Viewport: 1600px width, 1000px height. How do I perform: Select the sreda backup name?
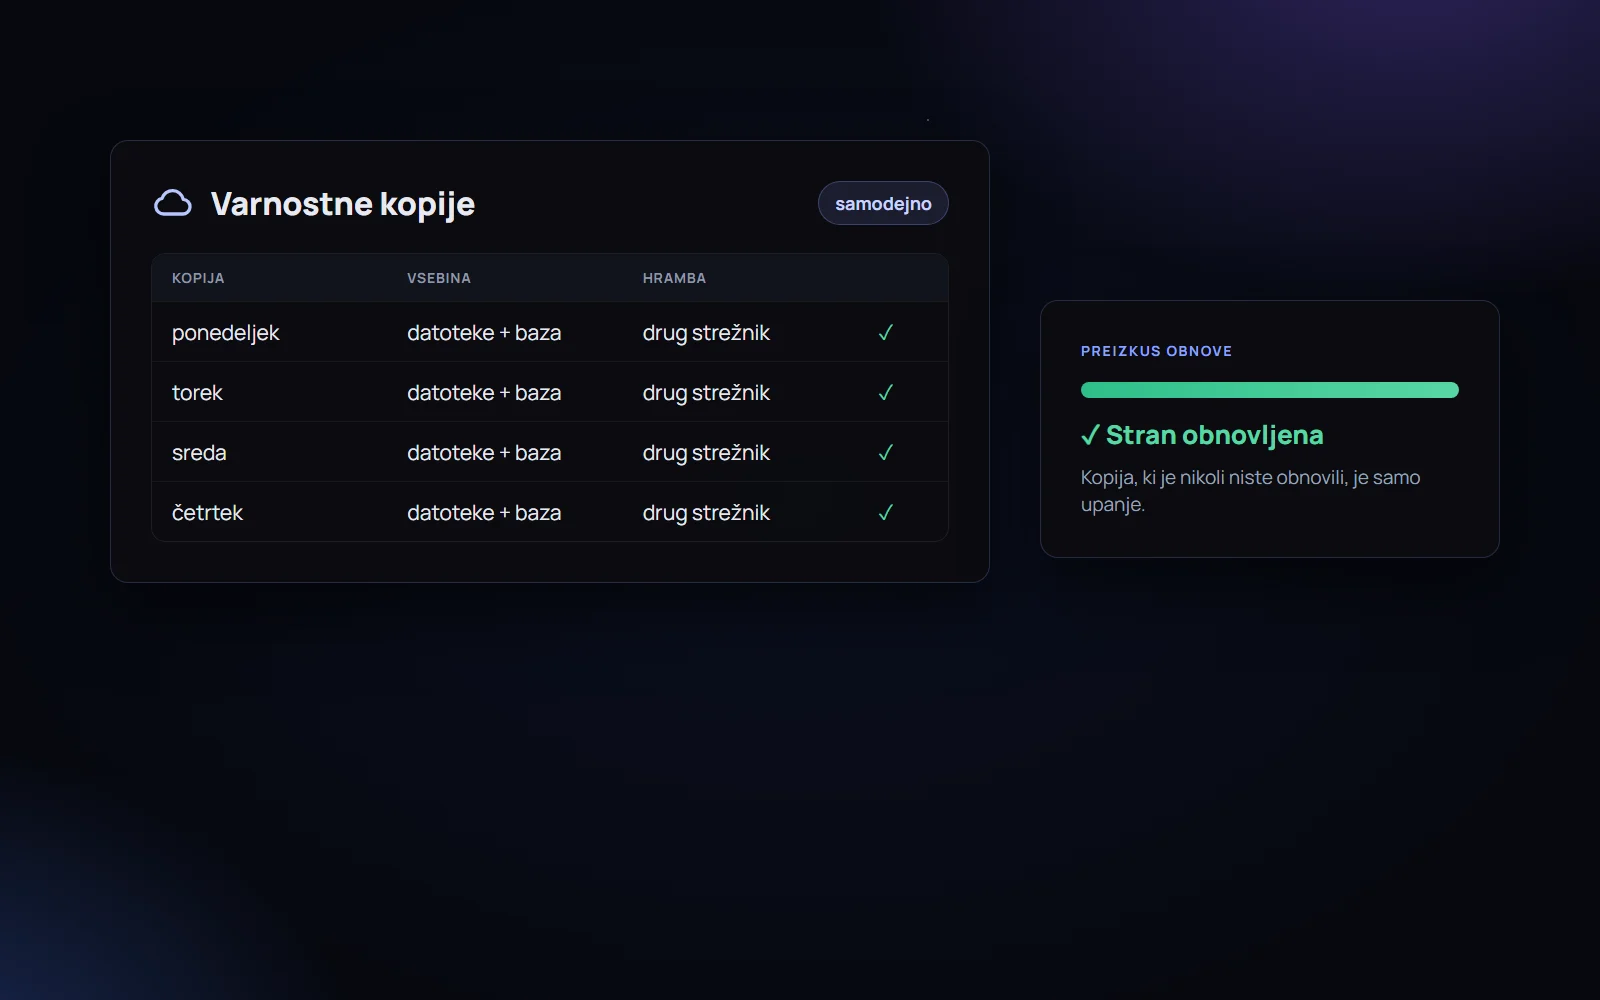point(199,453)
